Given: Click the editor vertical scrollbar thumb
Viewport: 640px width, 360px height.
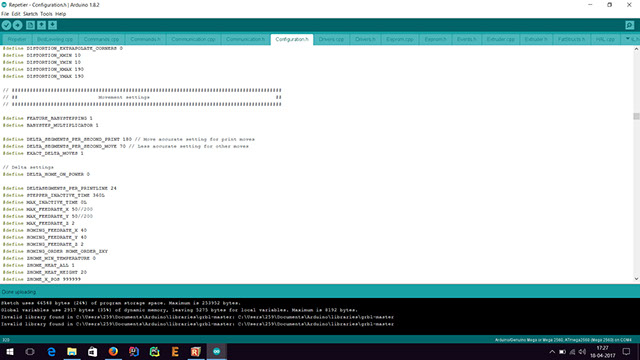Looking at the screenshot, I should click(636, 116).
